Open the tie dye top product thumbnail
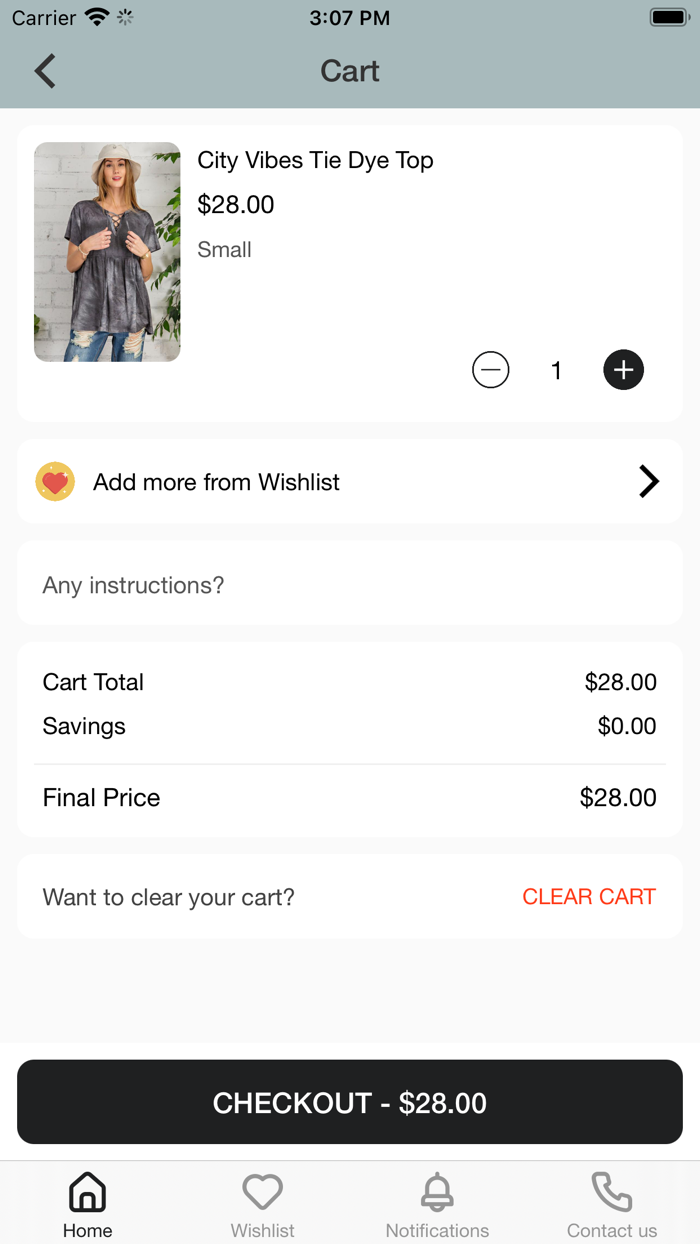 tap(107, 252)
